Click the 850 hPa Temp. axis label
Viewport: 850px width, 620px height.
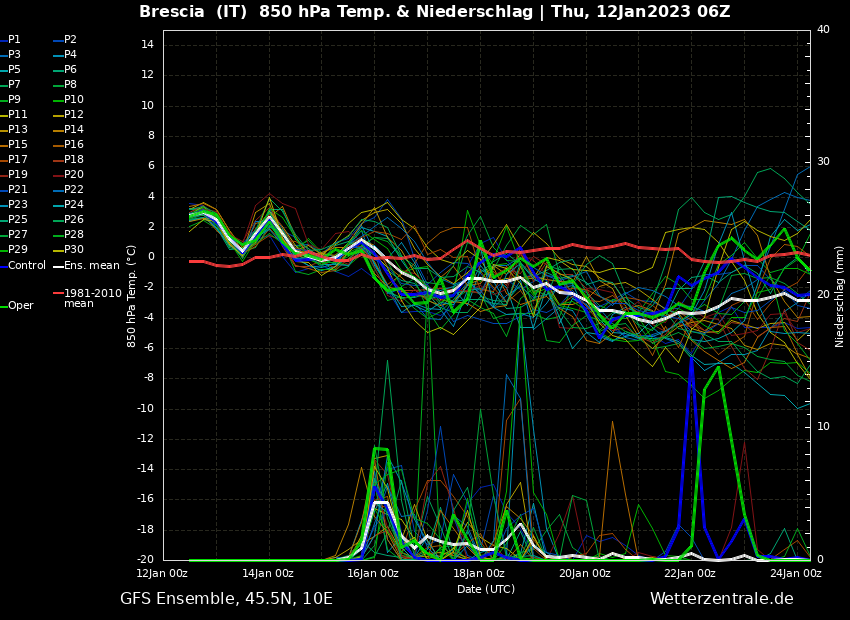coord(132,296)
